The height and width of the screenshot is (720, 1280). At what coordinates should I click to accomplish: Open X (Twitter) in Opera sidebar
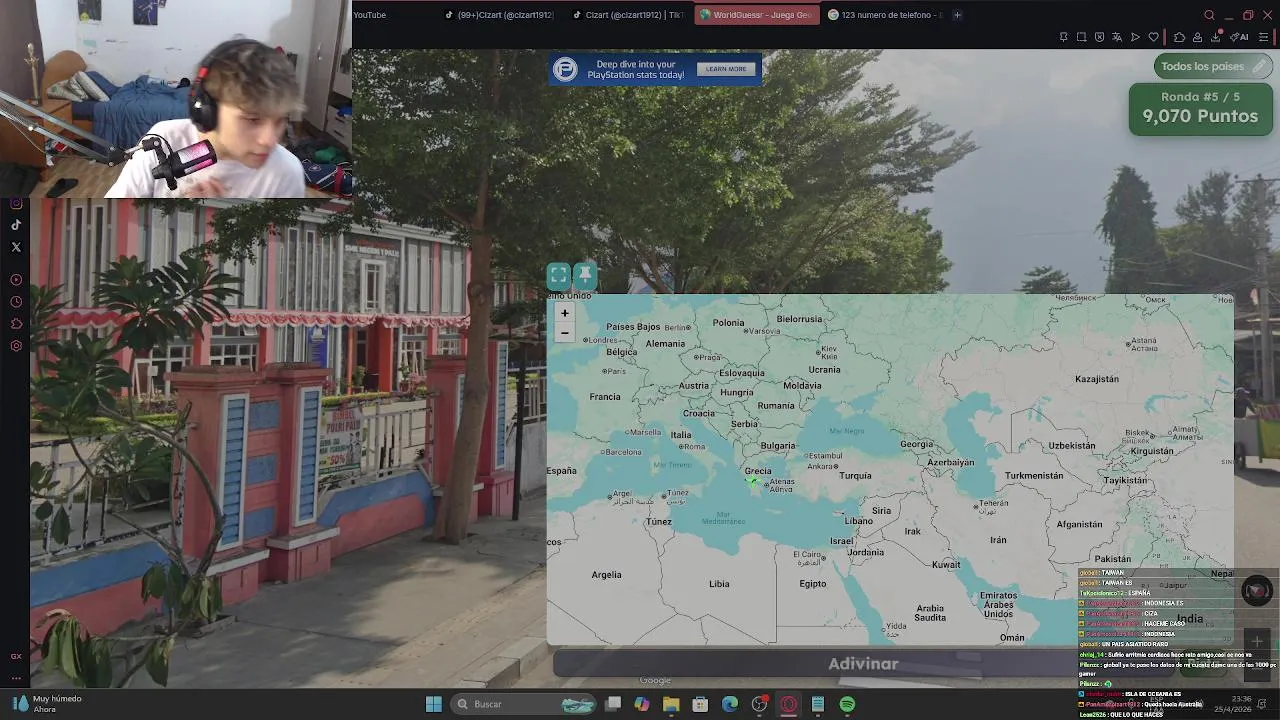16,247
